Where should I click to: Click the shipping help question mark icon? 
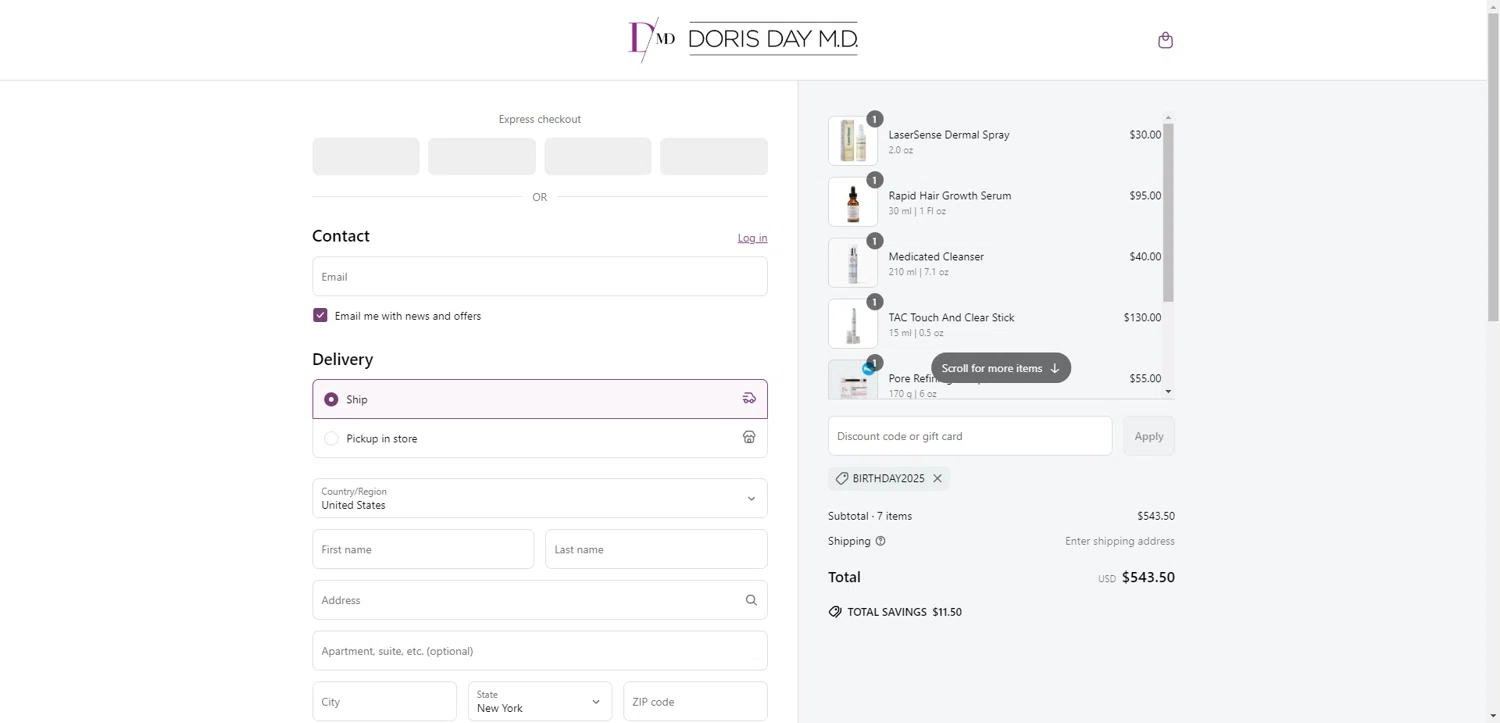tap(880, 541)
